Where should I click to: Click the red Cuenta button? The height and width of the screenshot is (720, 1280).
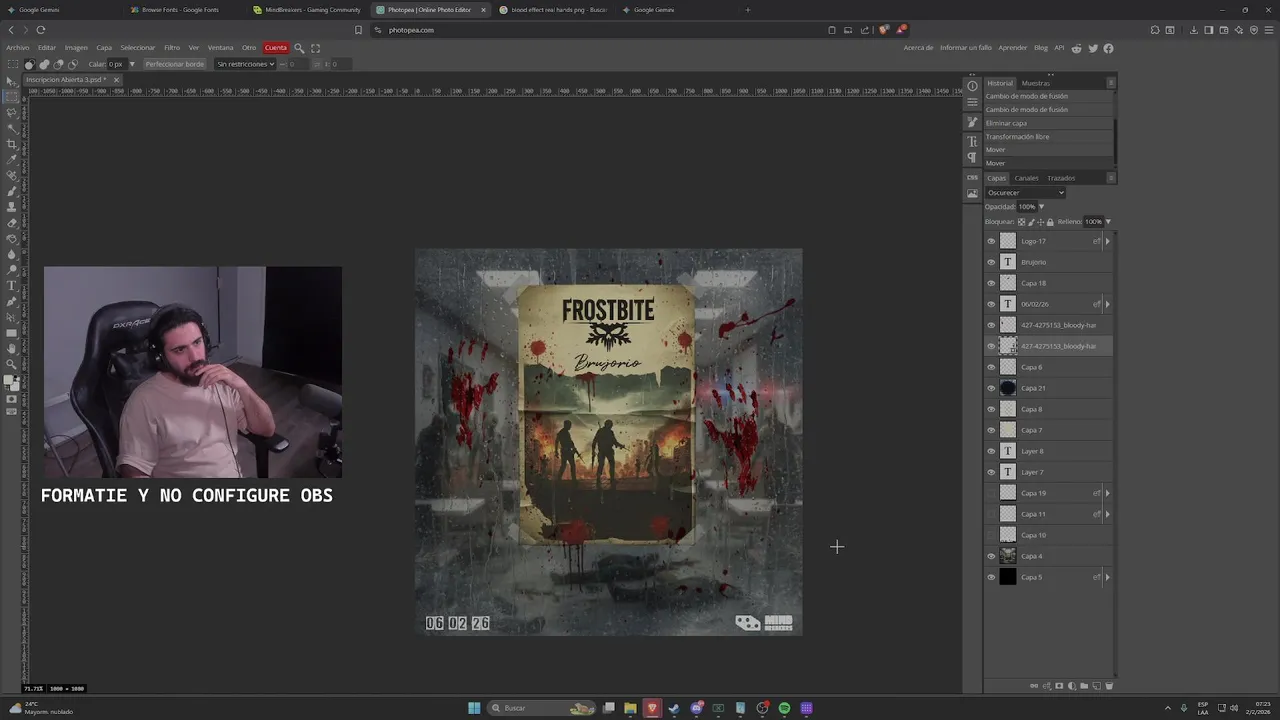click(x=276, y=48)
